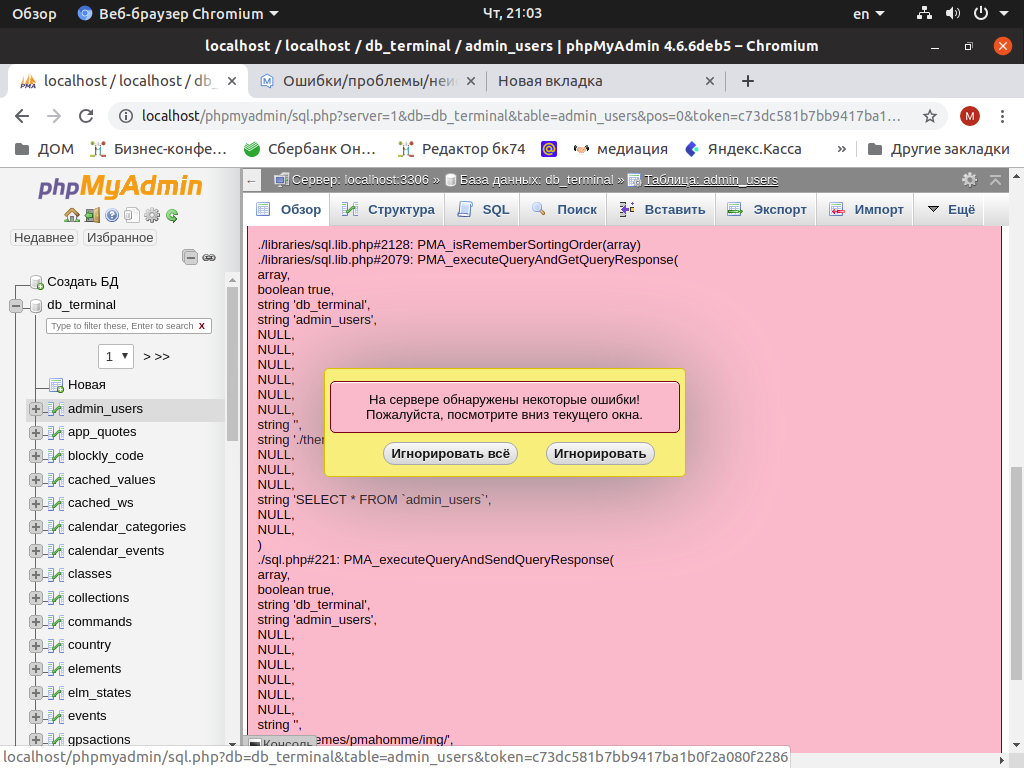Reload navigation panel with green refresh icon
Image resolution: width=1024 pixels, height=768 pixels.
(x=172, y=215)
